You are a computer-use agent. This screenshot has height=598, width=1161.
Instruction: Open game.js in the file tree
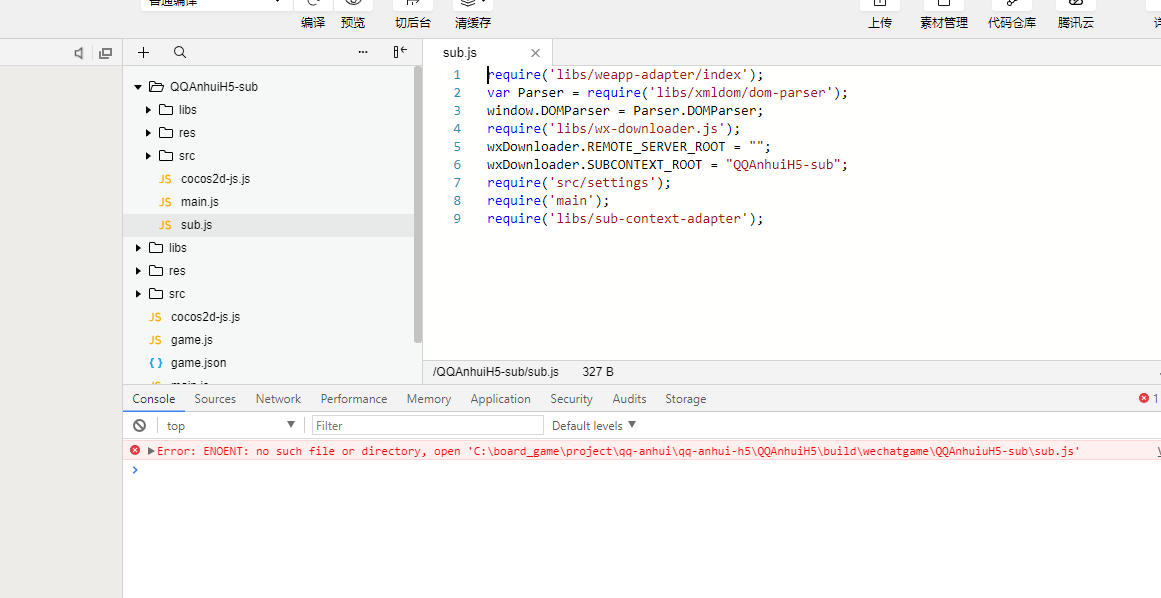pos(192,339)
